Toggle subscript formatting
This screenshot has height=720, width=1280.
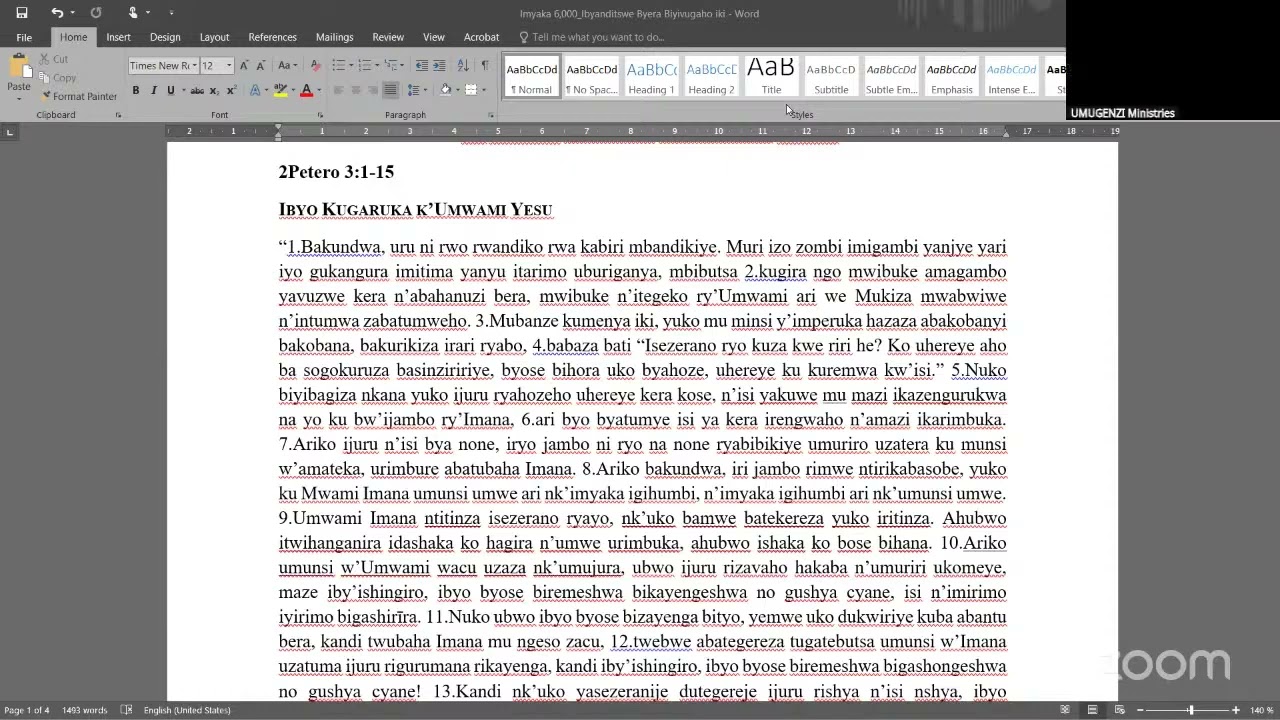[x=214, y=91]
